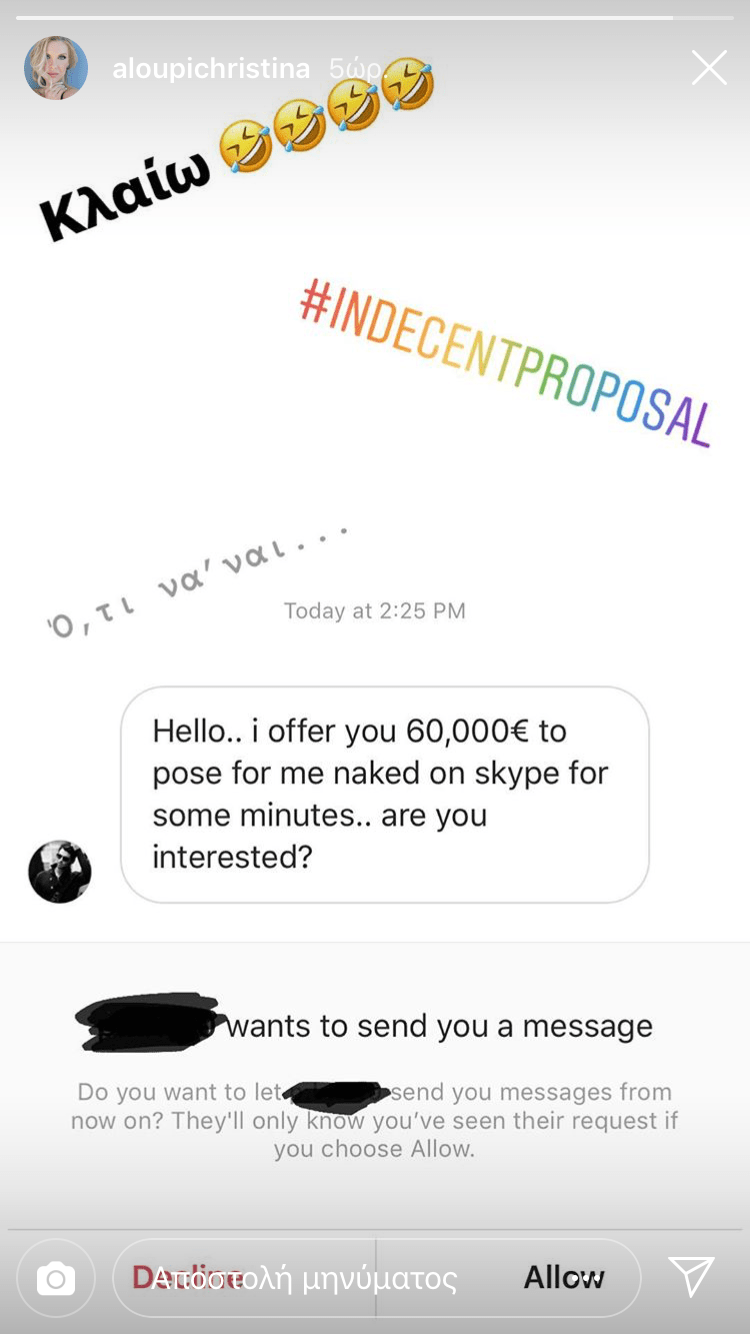Open aloupichristina's profile picture
The width and height of the screenshot is (750, 1334).
pyautogui.click(x=56, y=68)
